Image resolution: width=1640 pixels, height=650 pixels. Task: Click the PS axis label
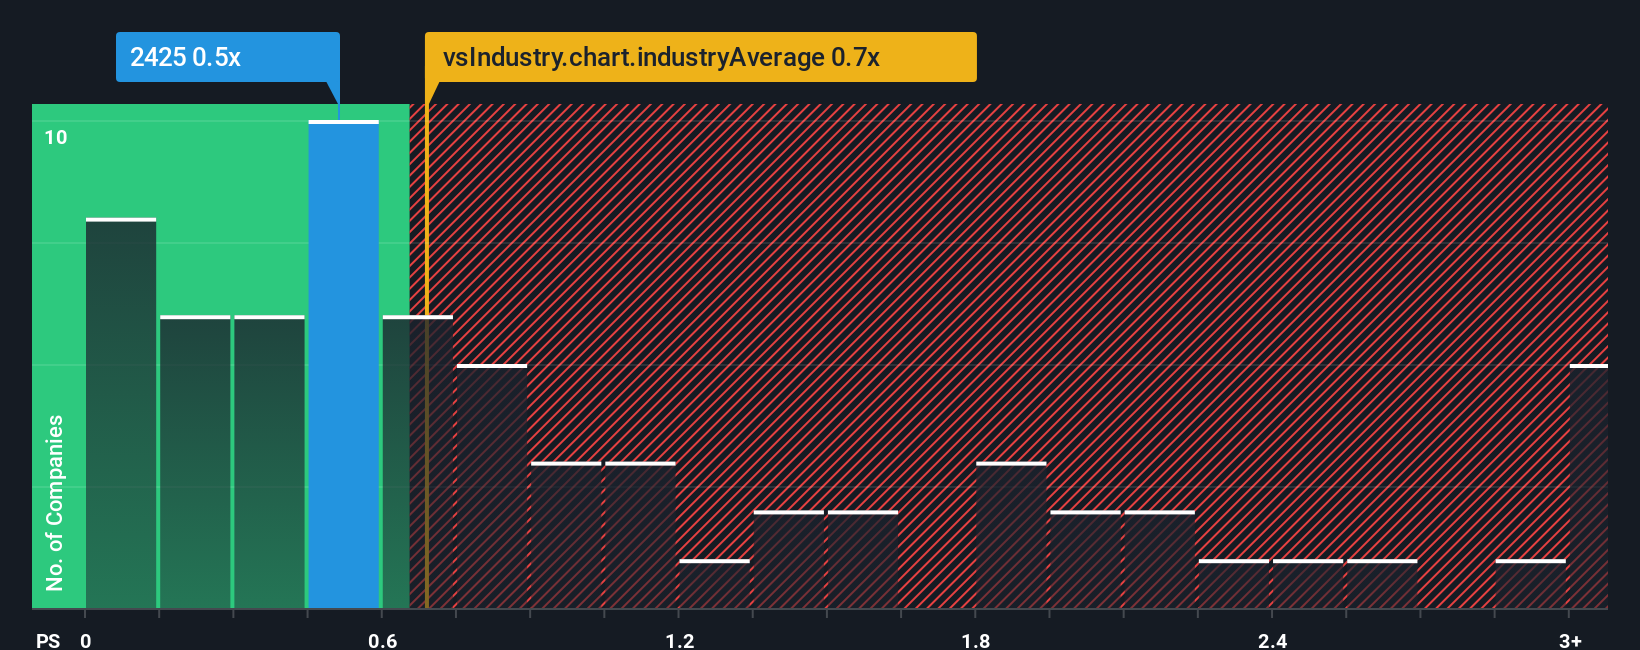(x=48, y=640)
